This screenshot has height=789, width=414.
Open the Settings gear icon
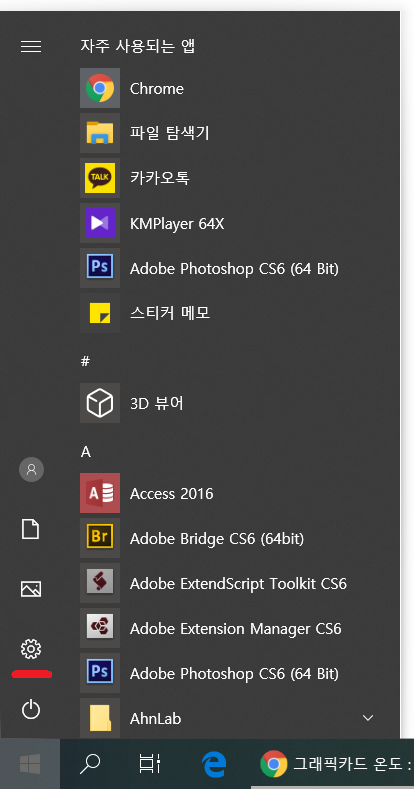31,649
